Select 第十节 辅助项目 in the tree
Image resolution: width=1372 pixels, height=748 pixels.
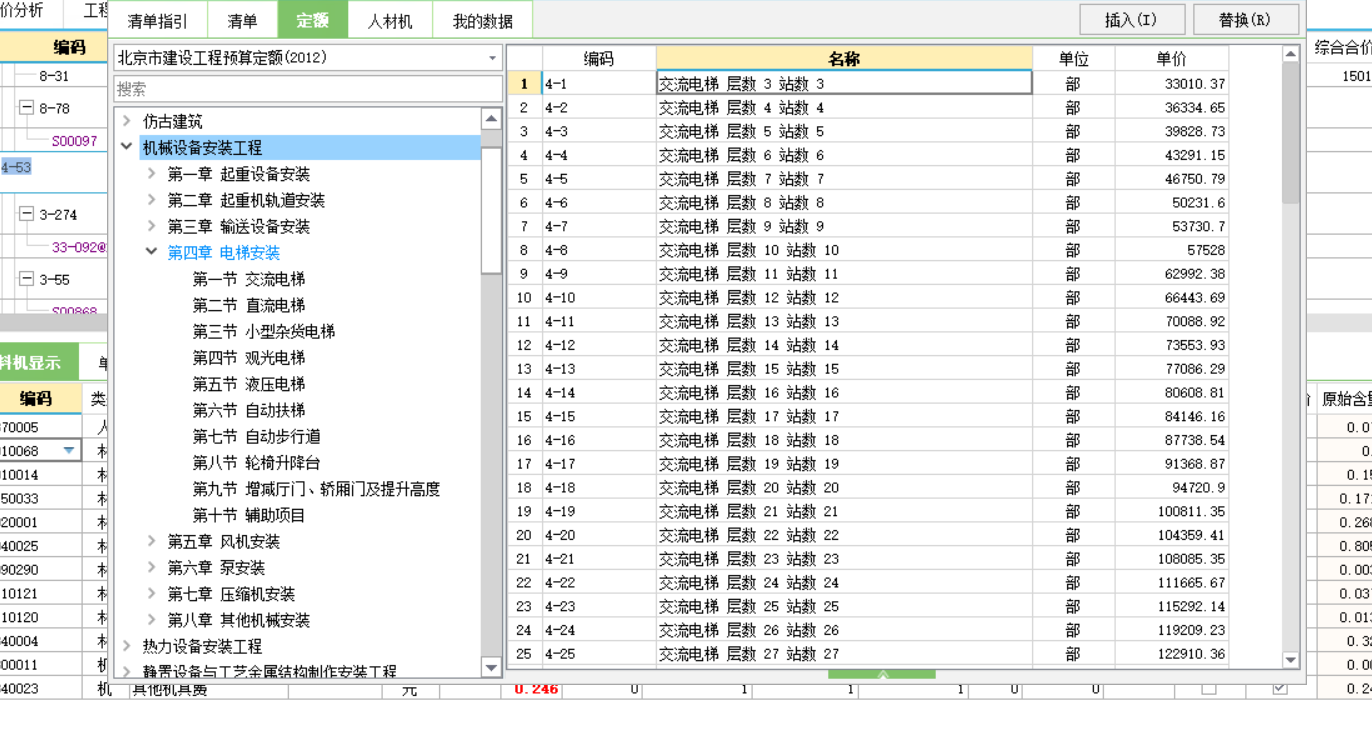[x=249, y=515]
